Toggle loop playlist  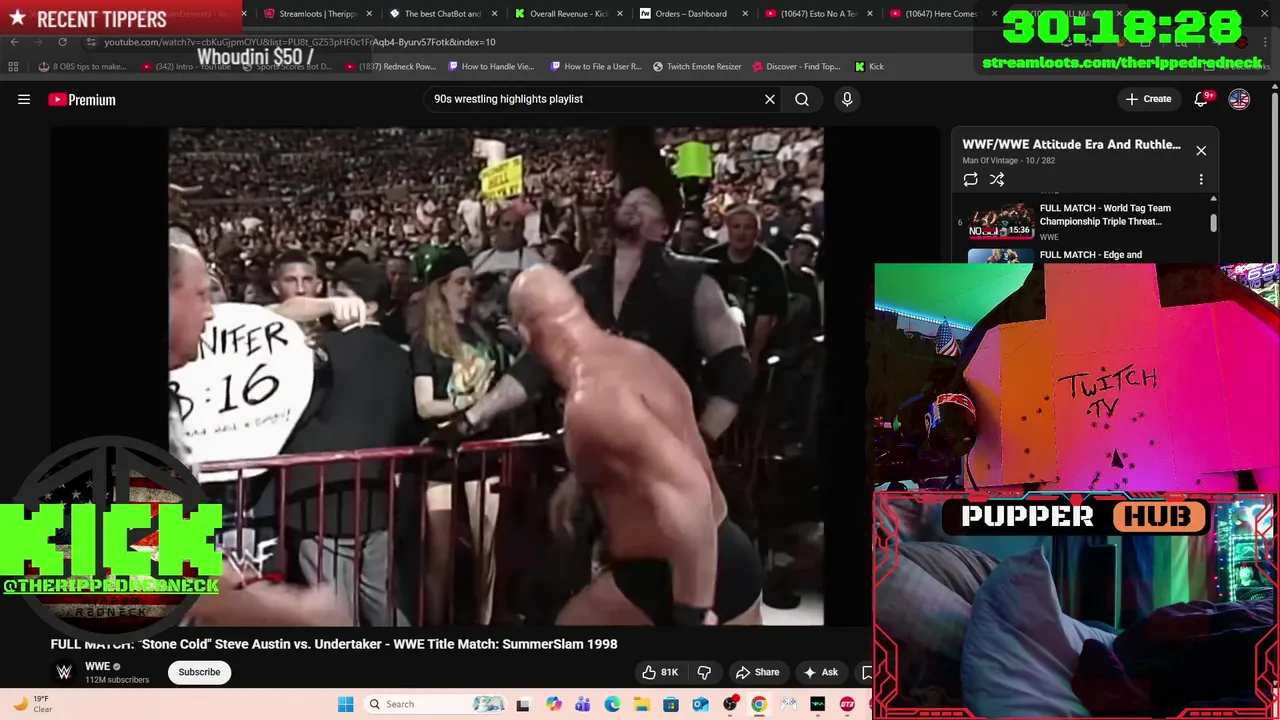pyautogui.click(x=970, y=179)
